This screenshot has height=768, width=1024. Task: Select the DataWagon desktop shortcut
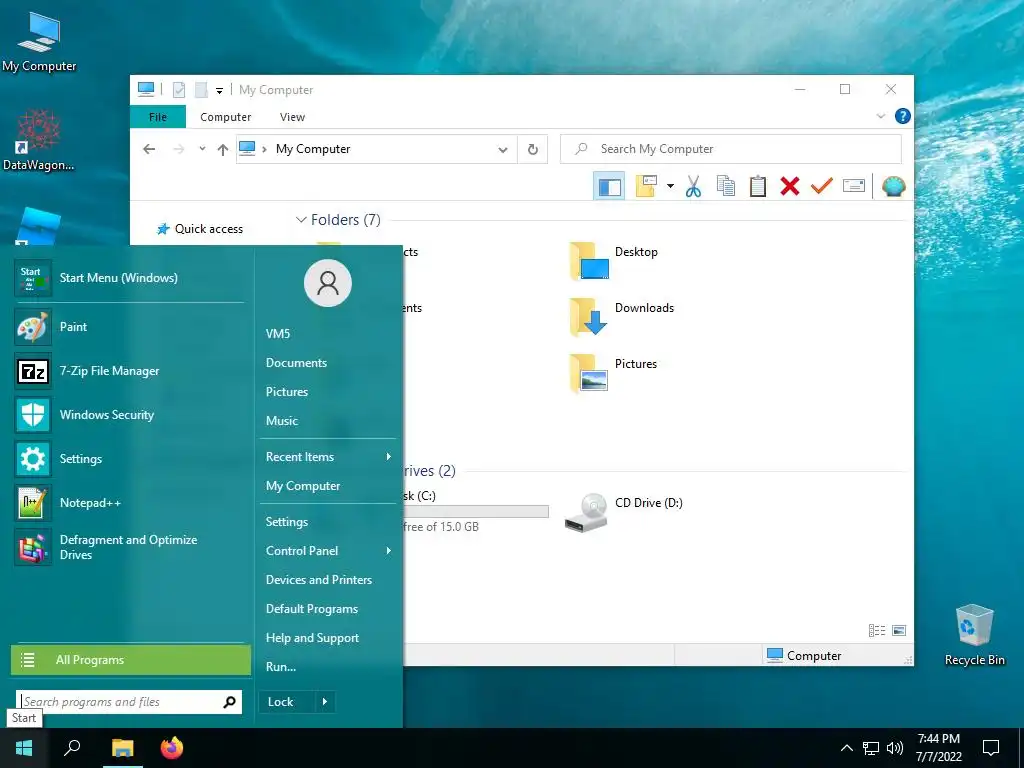click(x=39, y=140)
